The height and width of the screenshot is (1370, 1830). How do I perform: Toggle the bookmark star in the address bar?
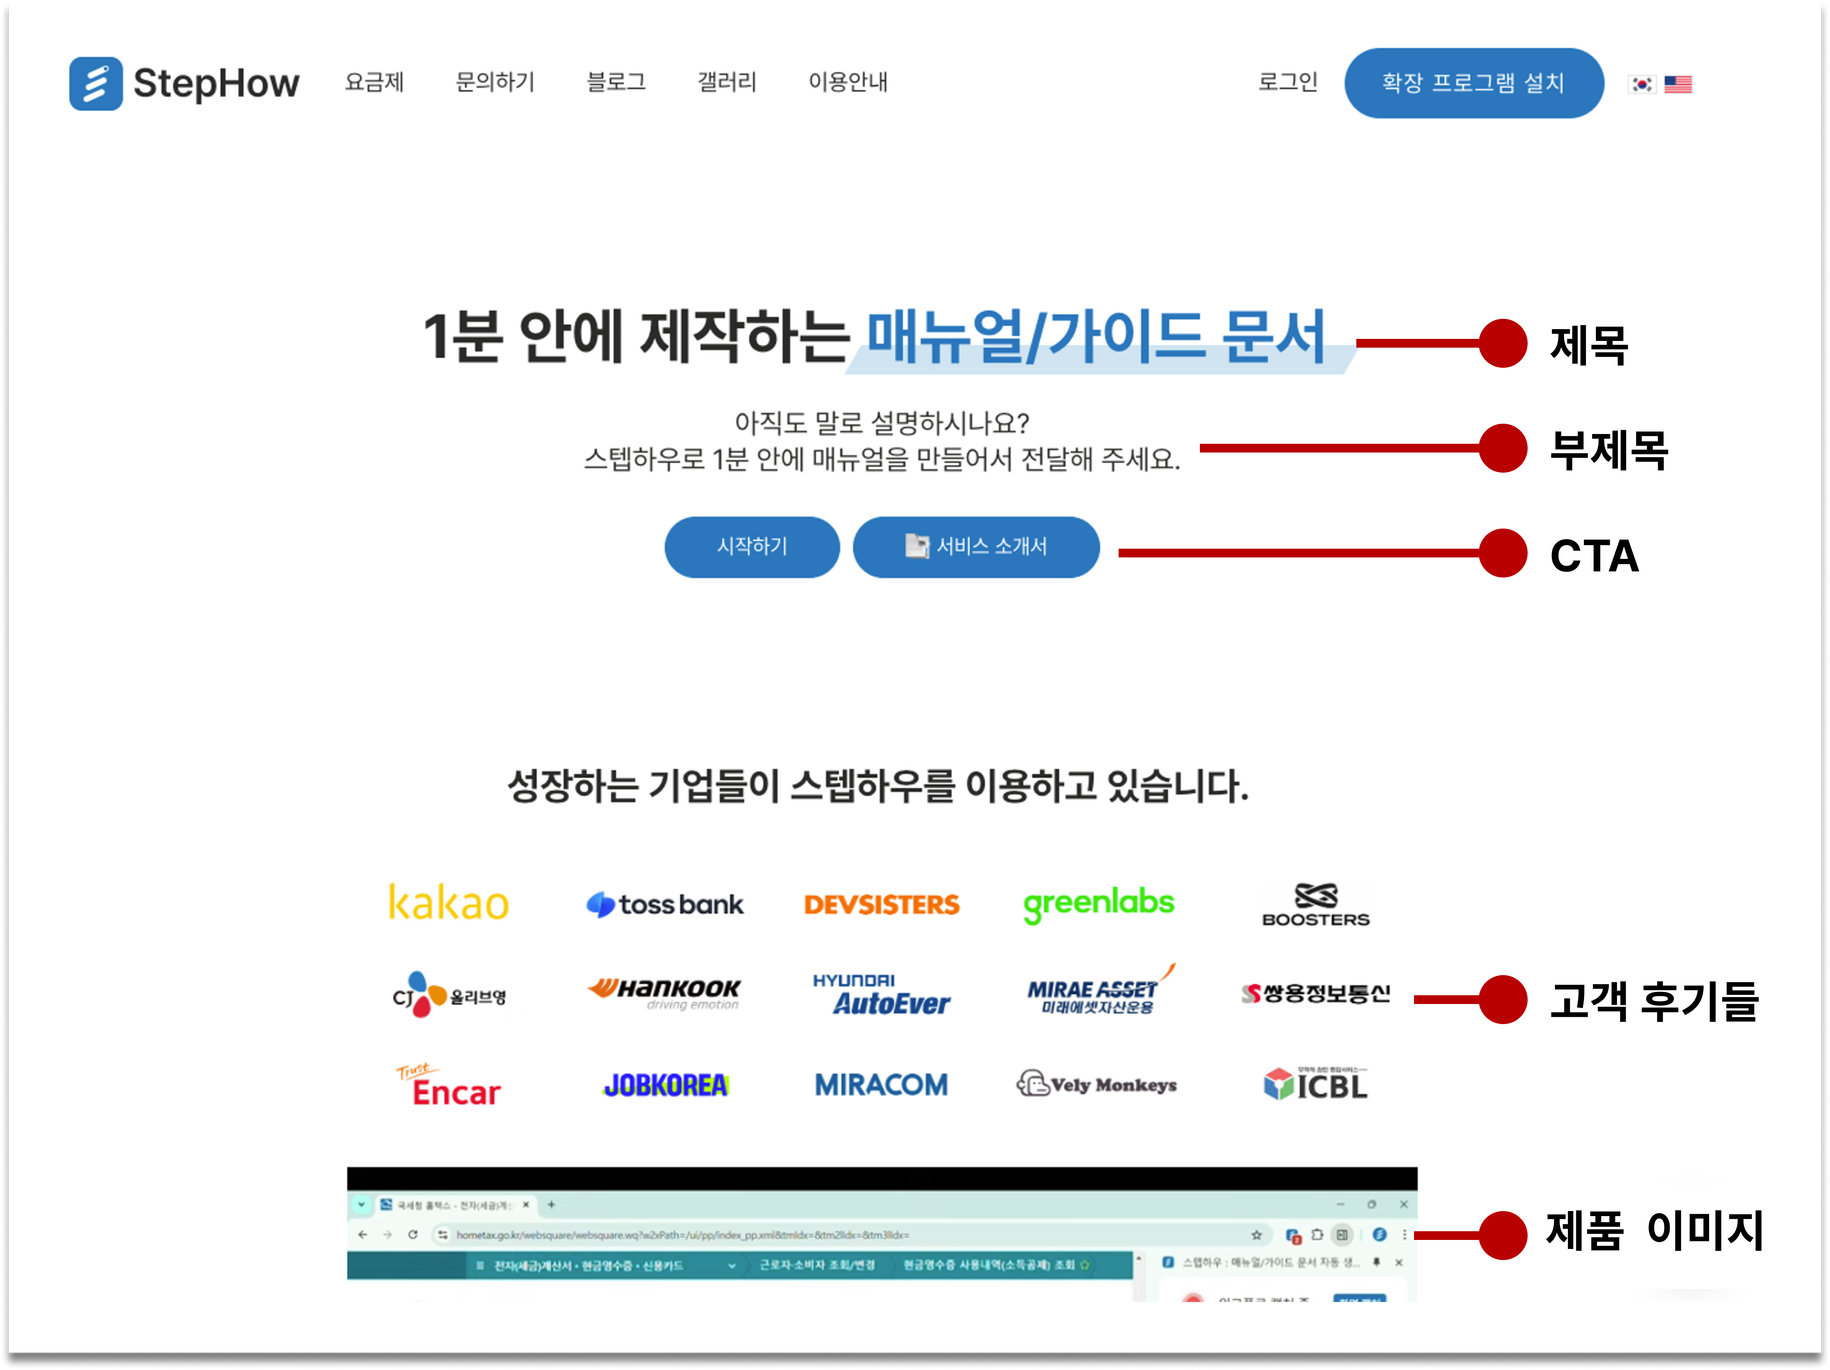1257,1234
